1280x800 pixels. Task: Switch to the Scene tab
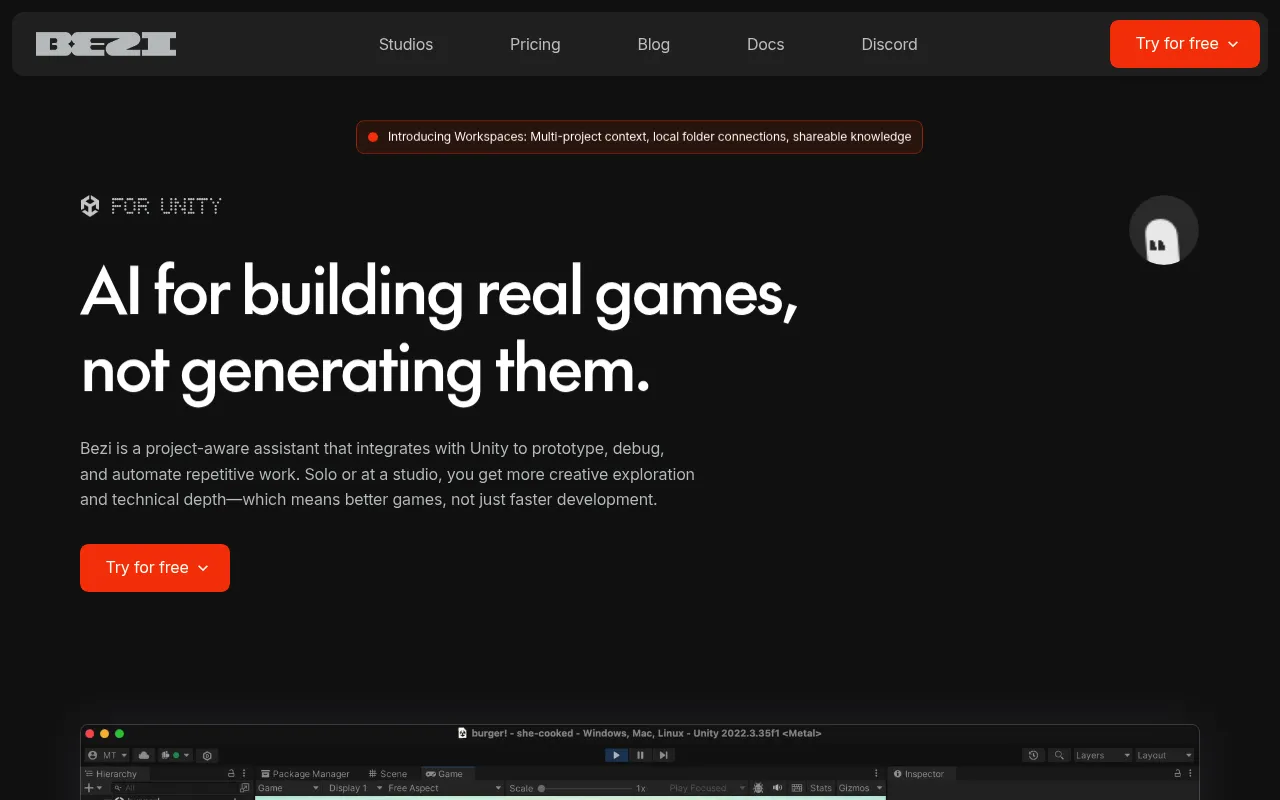387,774
